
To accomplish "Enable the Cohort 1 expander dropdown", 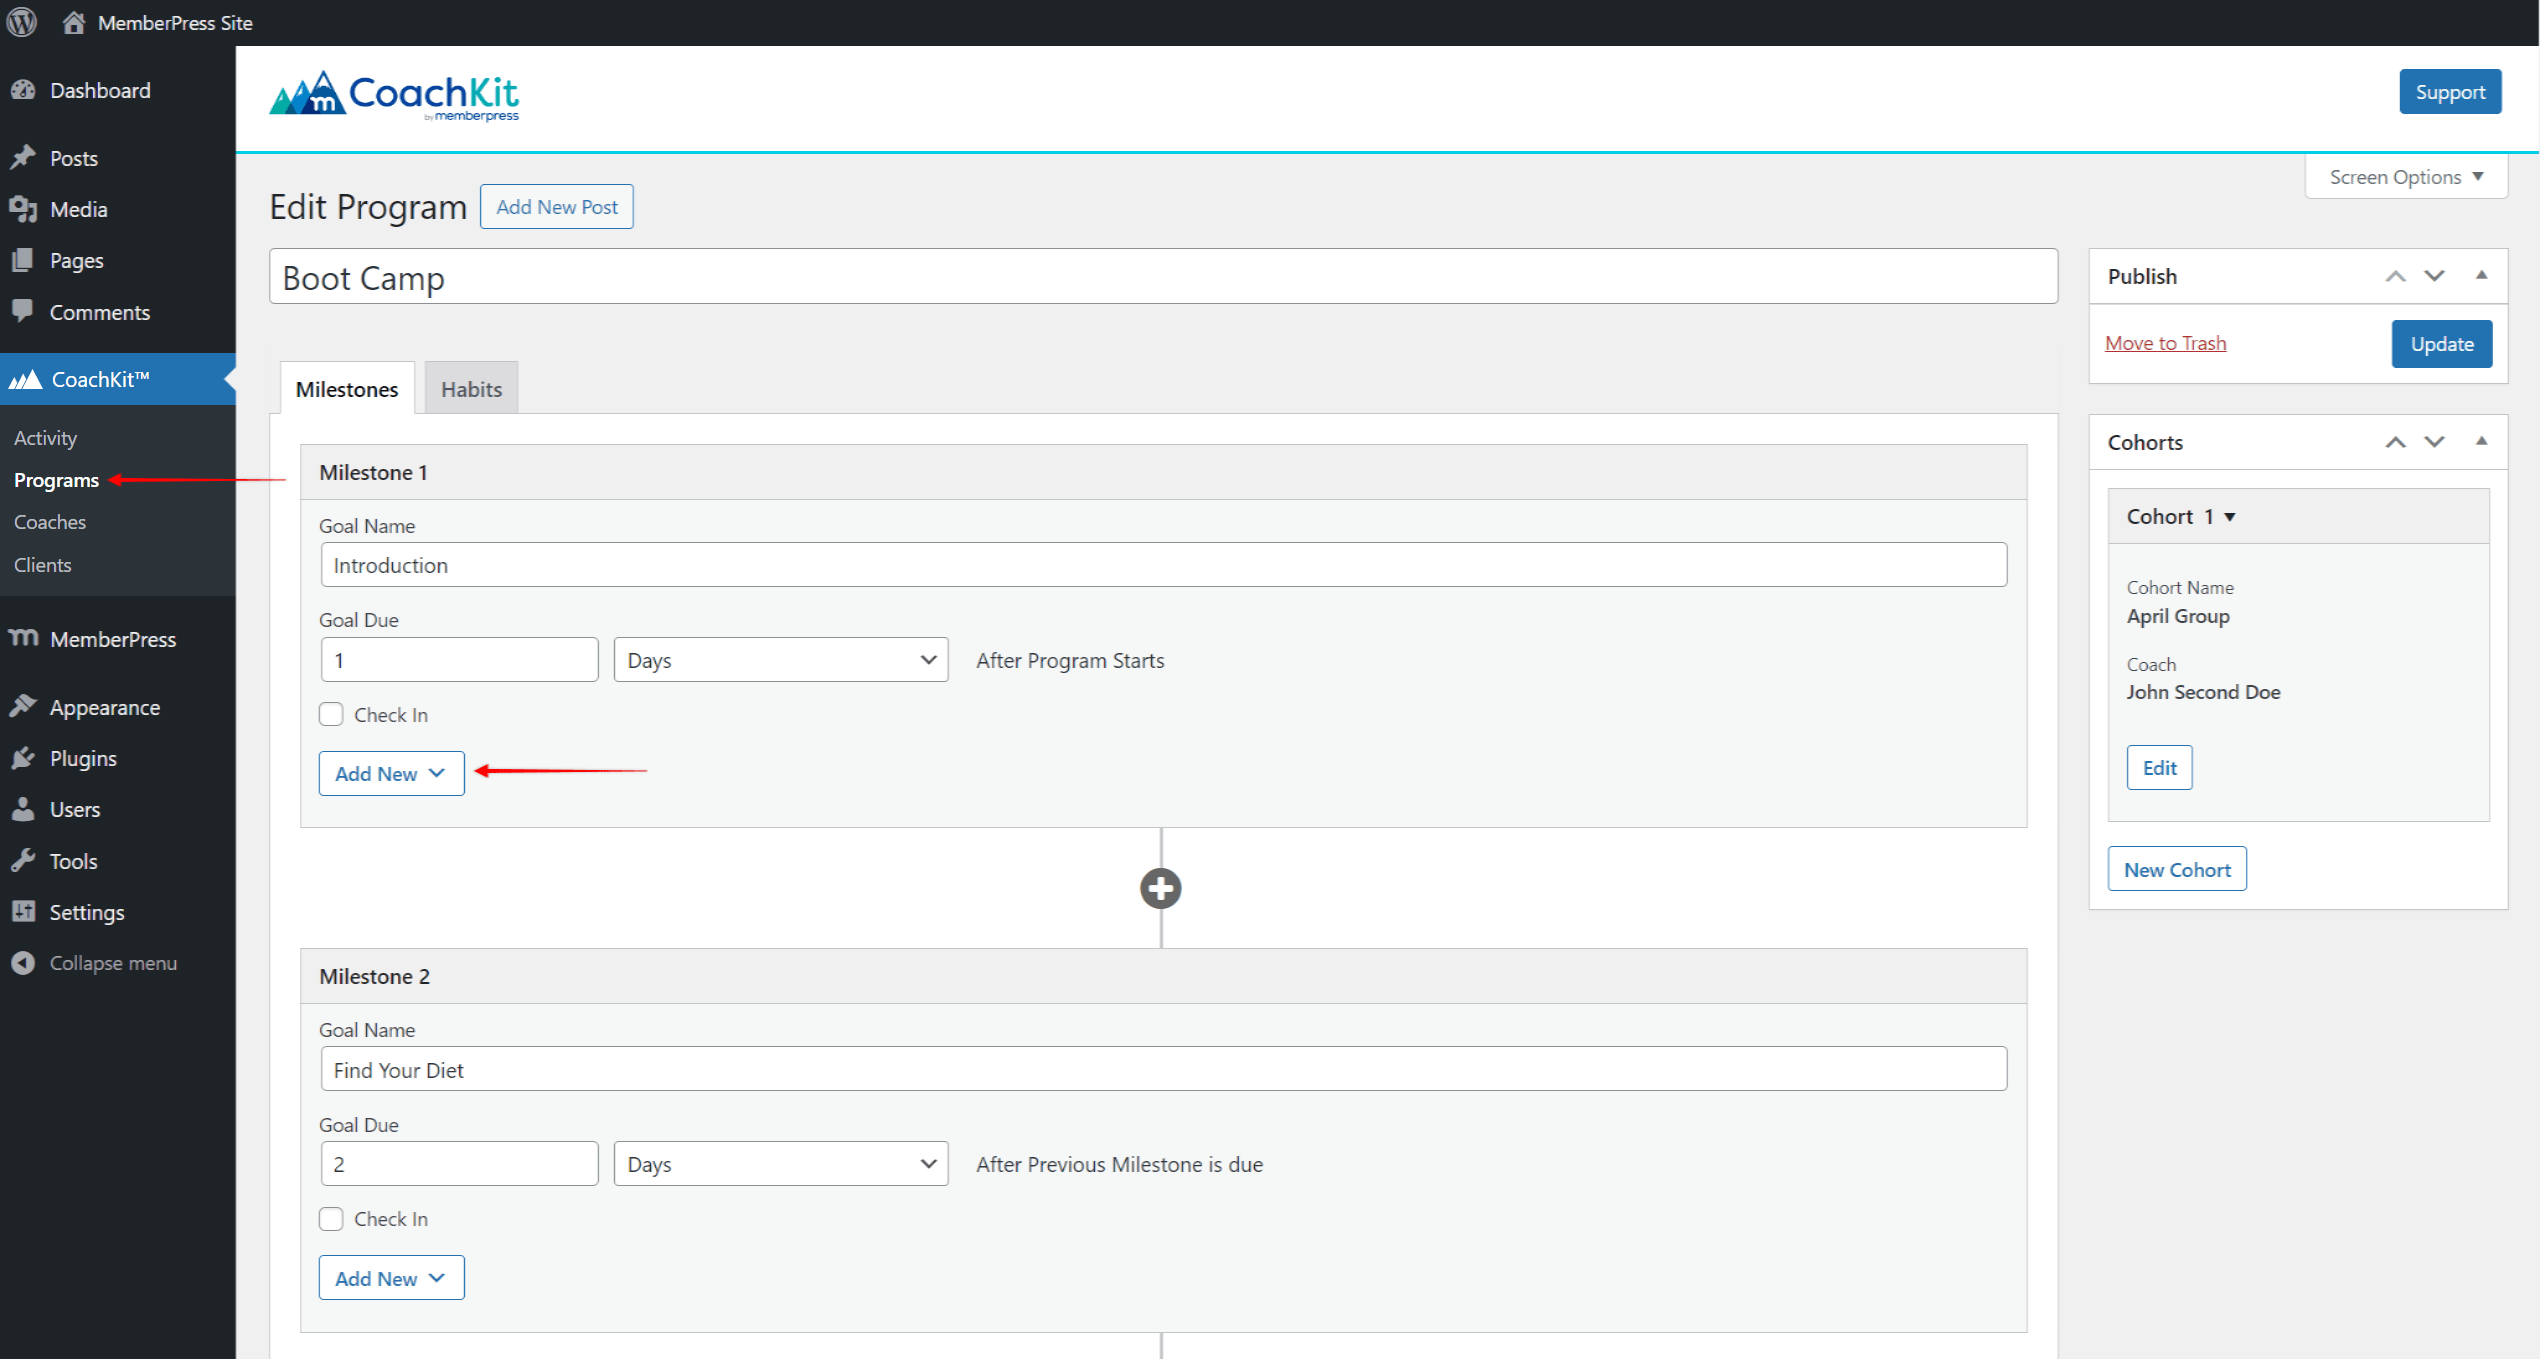I will [2226, 516].
